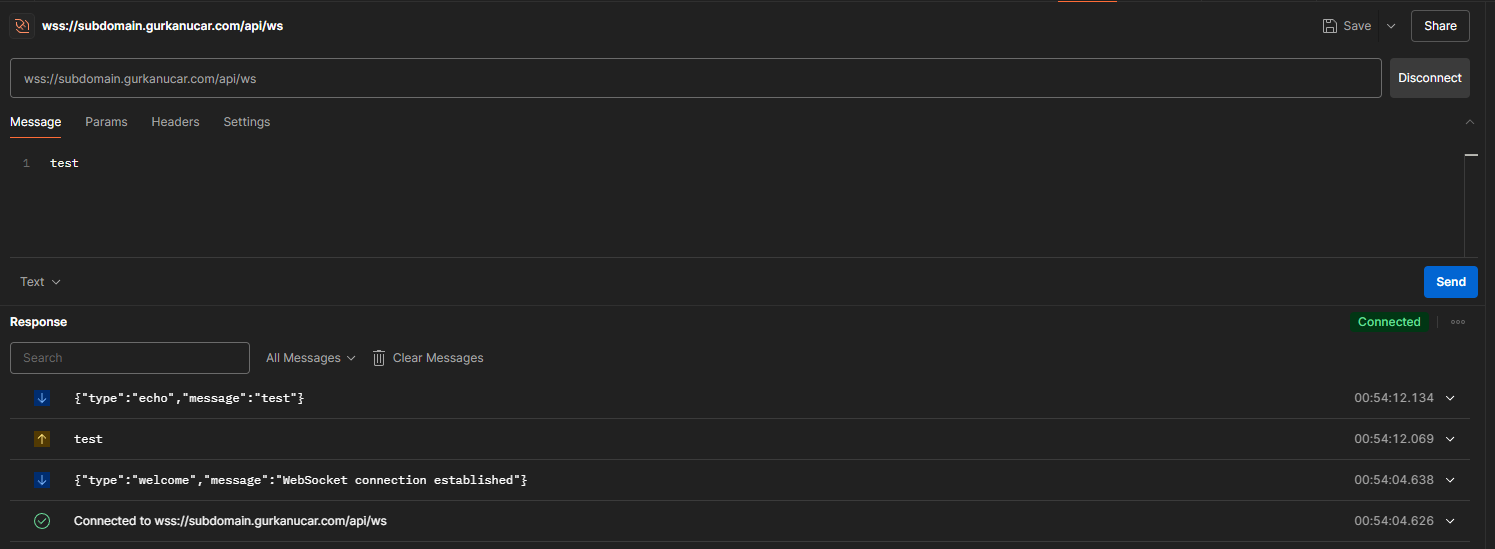Open the All Messages filter dropdown
1495x549 pixels.
coord(311,358)
